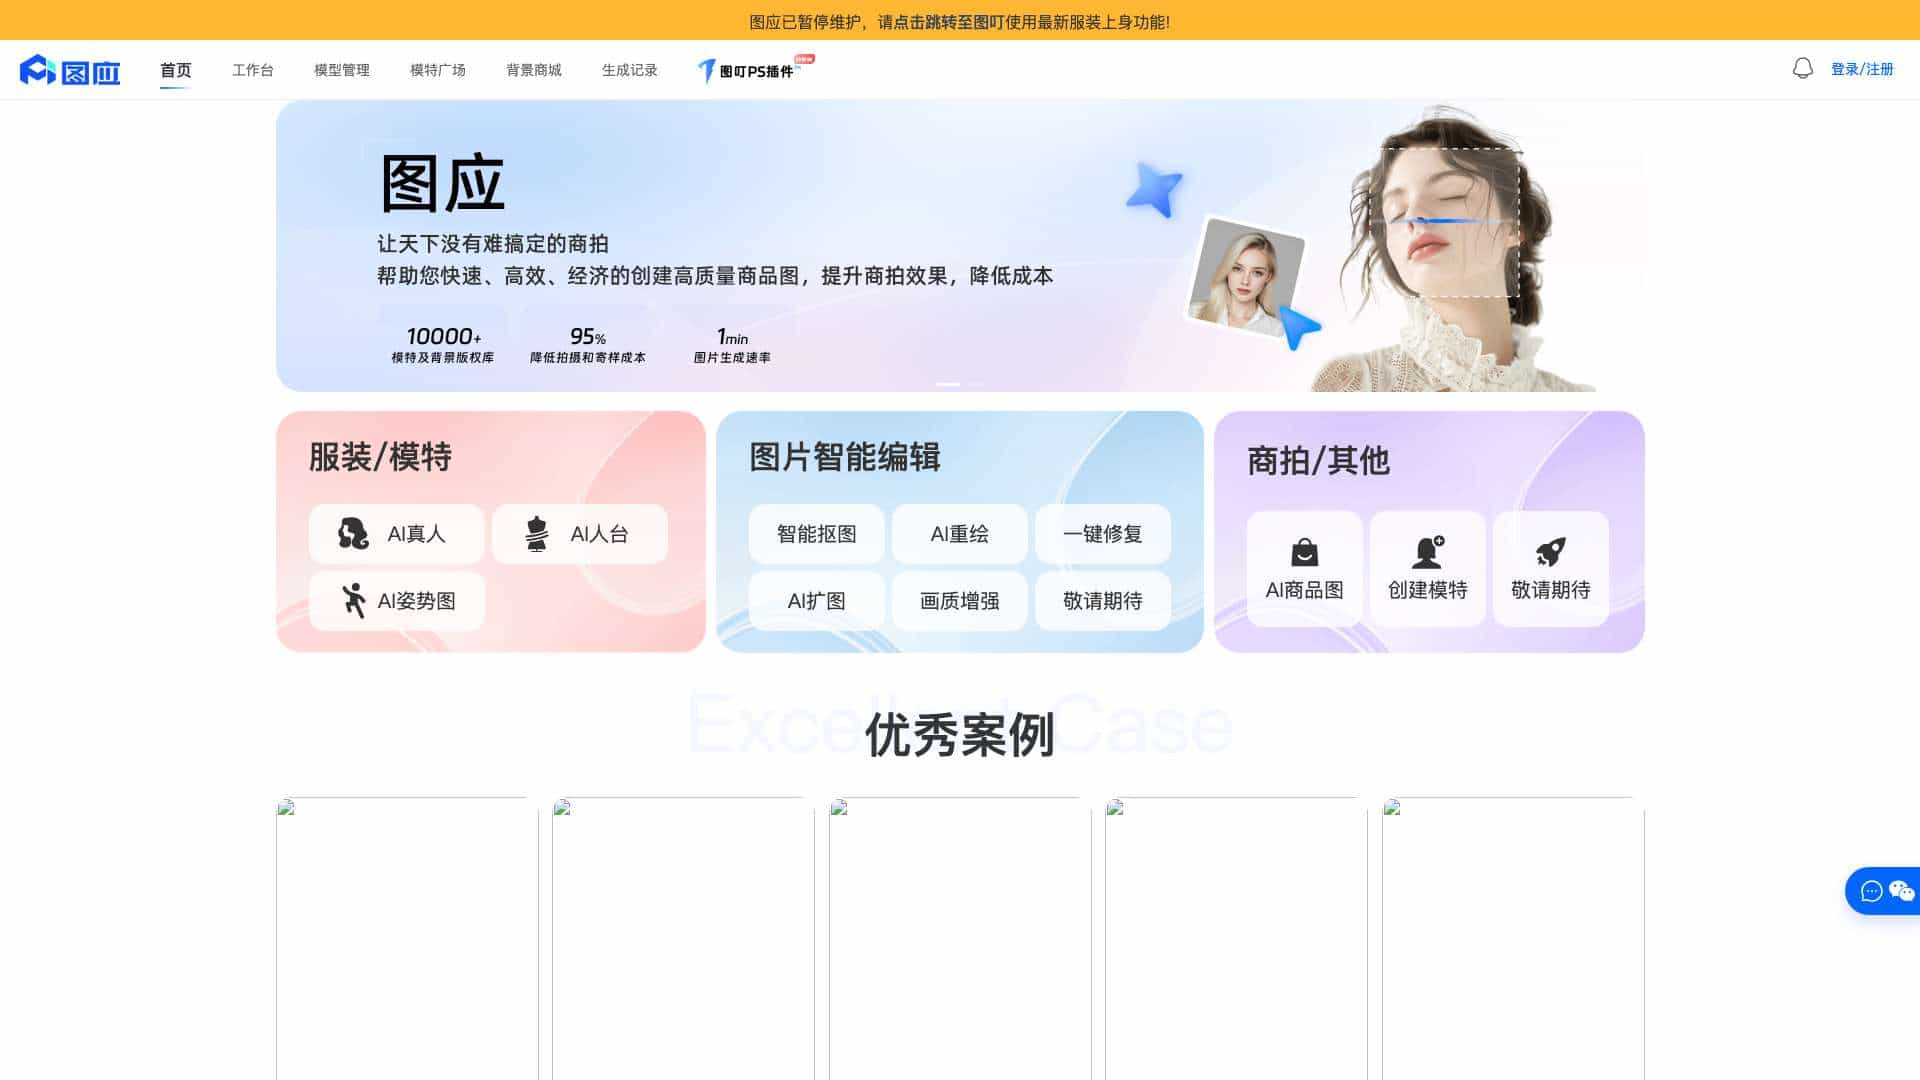Click the first 优秀案例 image card
Viewport: 1920px width, 1080px height.
(407, 938)
